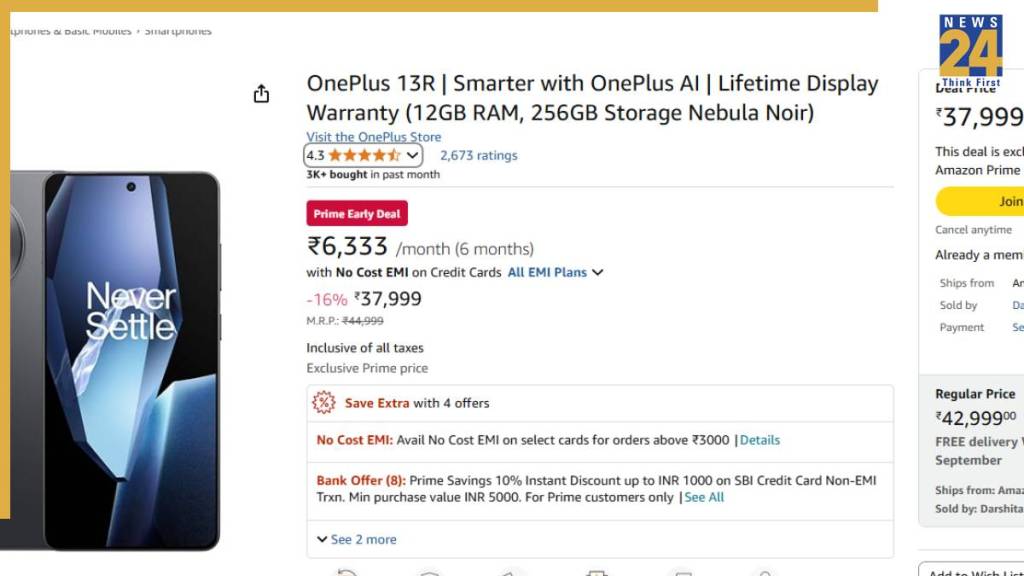Open No Cost EMI Details link
The image size is (1024, 576).
pyautogui.click(x=759, y=440)
